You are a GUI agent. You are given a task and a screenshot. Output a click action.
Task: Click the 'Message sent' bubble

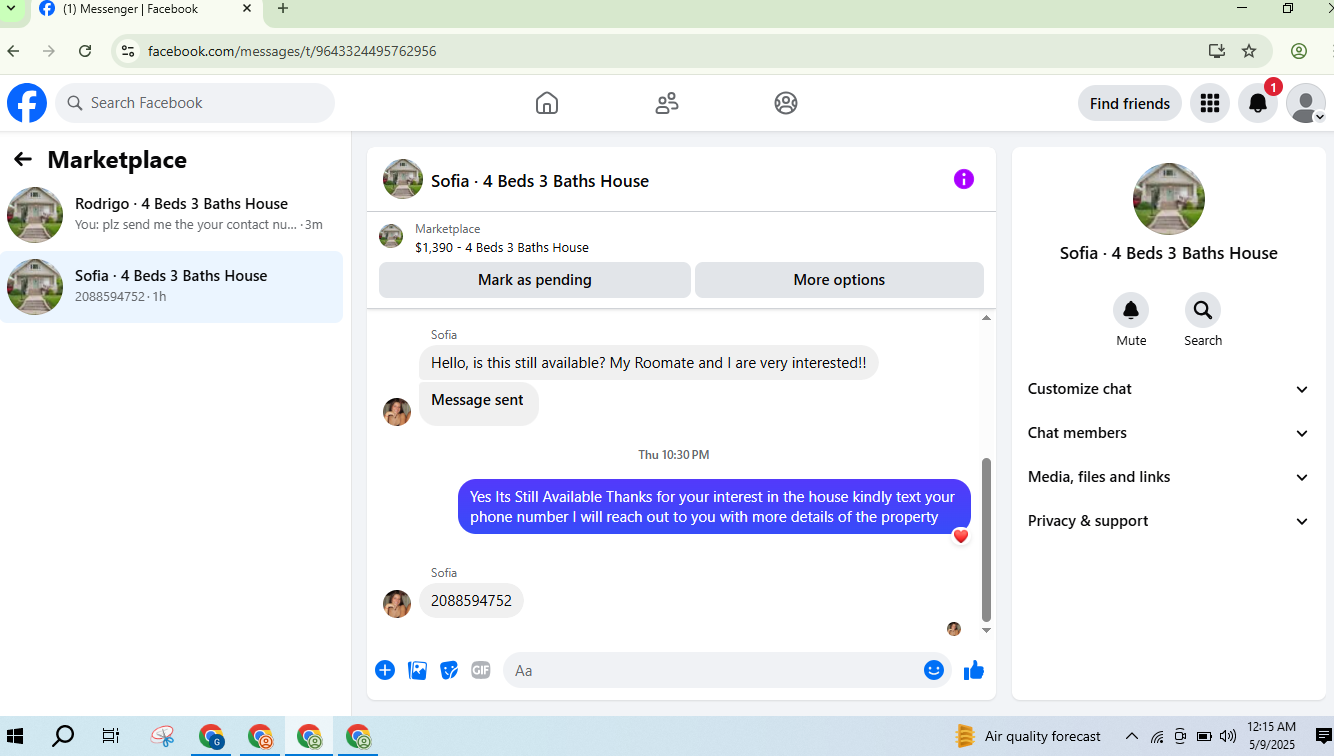tap(478, 403)
